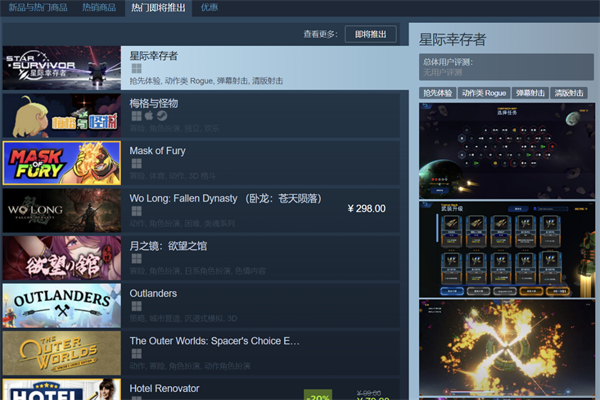
Task: Switch to the 热销商品 tab
Action: pyautogui.click(x=99, y=7)
